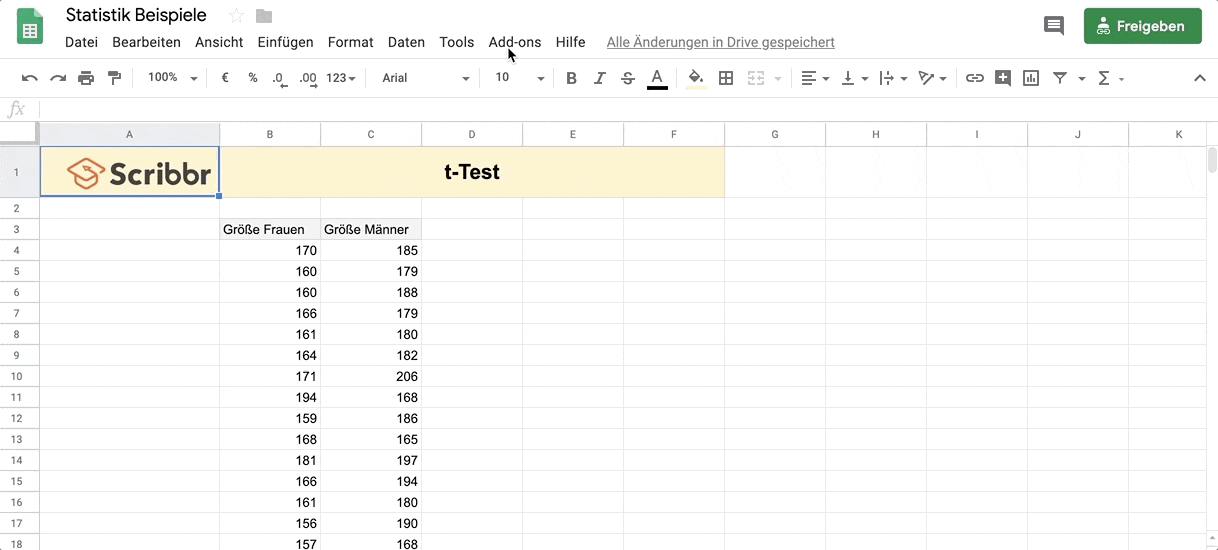Click the undo arrow icon
The width and height of the screenshot is (1218, 550).
pyautogui.click(x=30, y=78)
